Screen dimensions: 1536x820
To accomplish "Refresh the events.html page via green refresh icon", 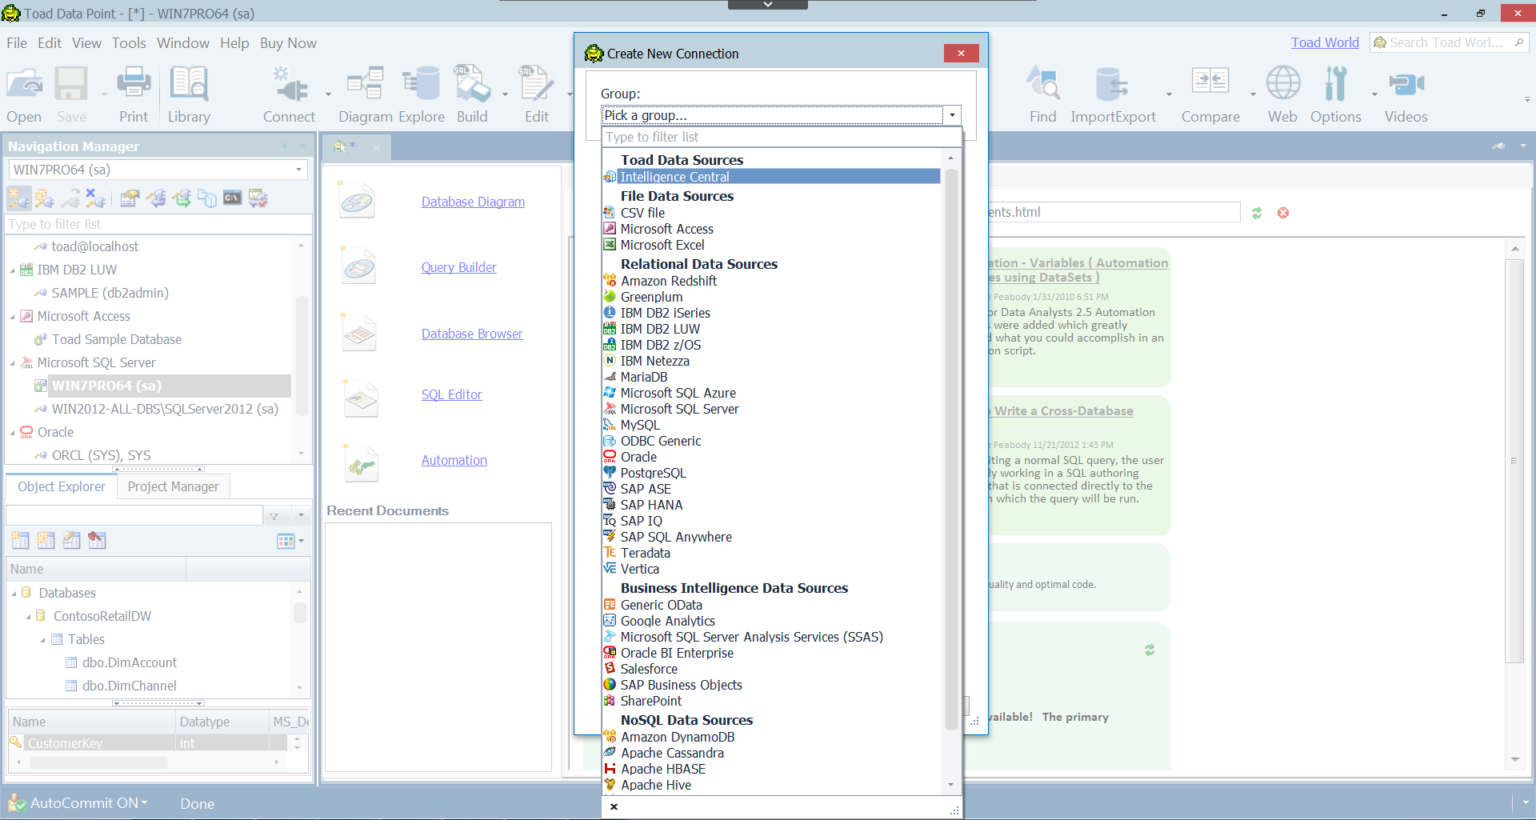I will (1258, 212).
